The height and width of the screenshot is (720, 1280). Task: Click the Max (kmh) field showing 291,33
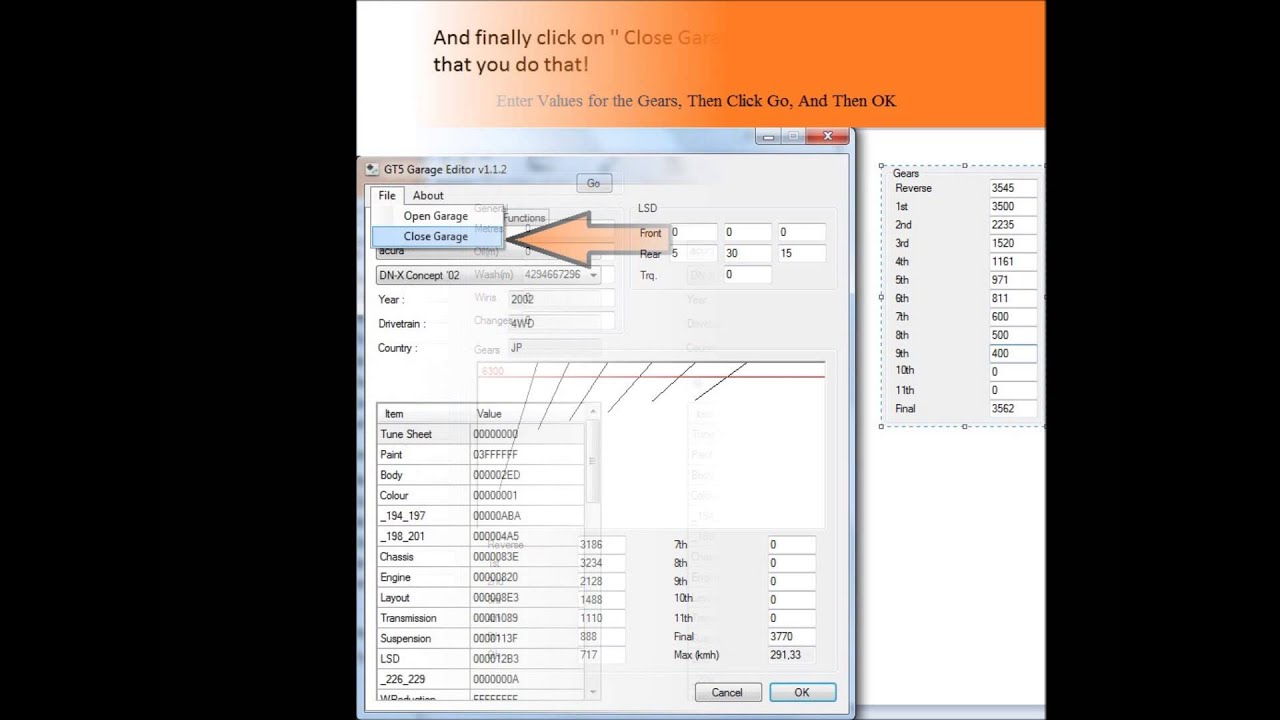tap(791, 655)
